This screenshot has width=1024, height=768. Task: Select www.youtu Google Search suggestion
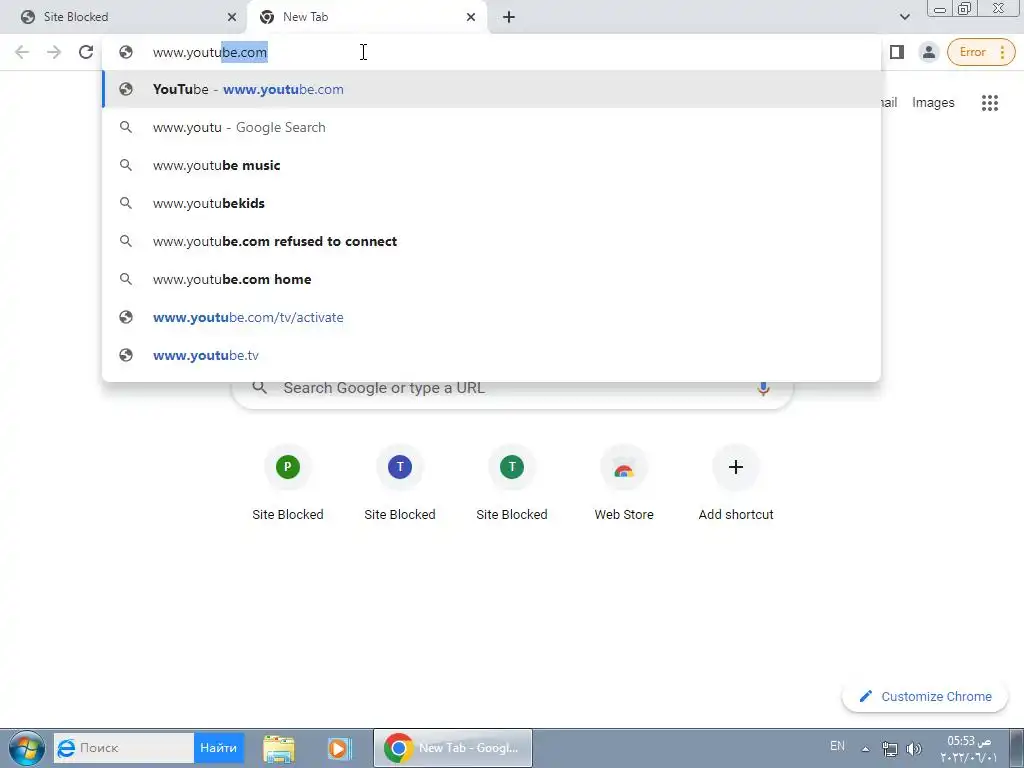[x=491, y=127]
